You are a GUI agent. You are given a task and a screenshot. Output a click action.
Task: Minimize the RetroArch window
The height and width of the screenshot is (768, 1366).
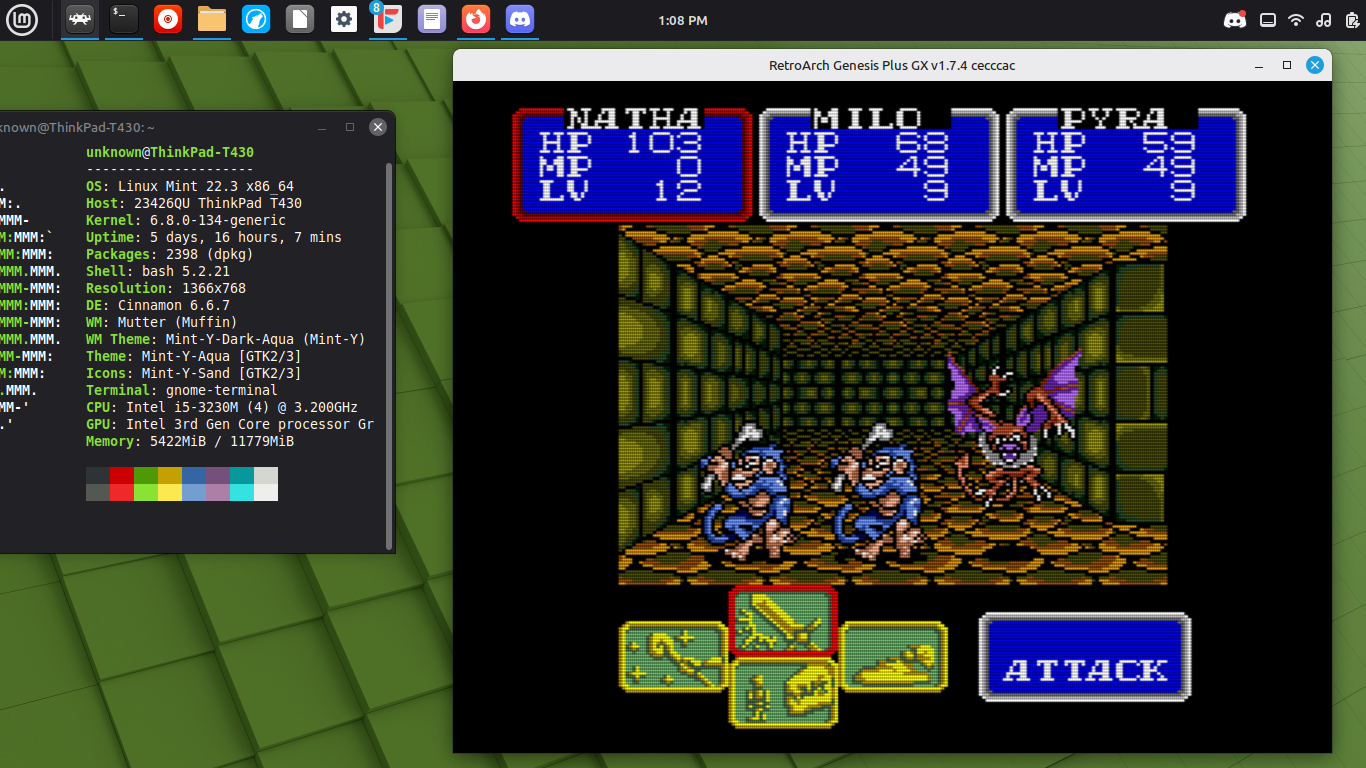(1259, 65)
